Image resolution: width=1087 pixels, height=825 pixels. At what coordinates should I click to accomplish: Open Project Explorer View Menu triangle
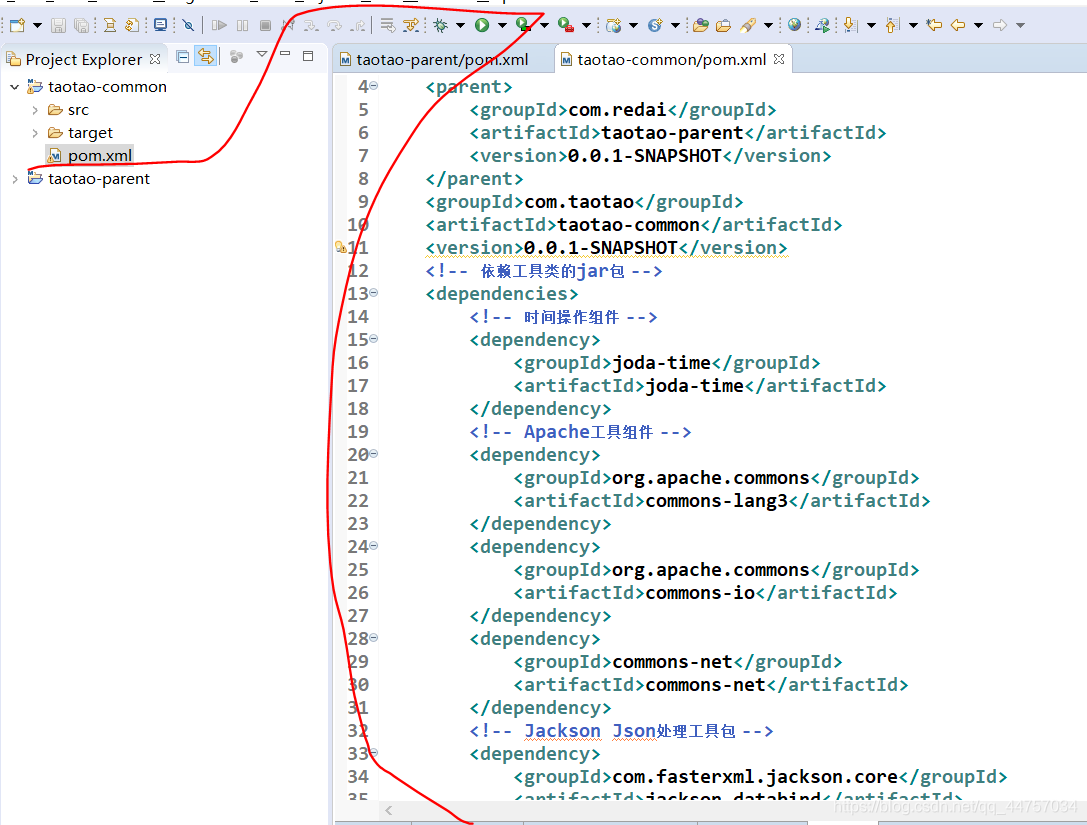[x=261, y=54]
